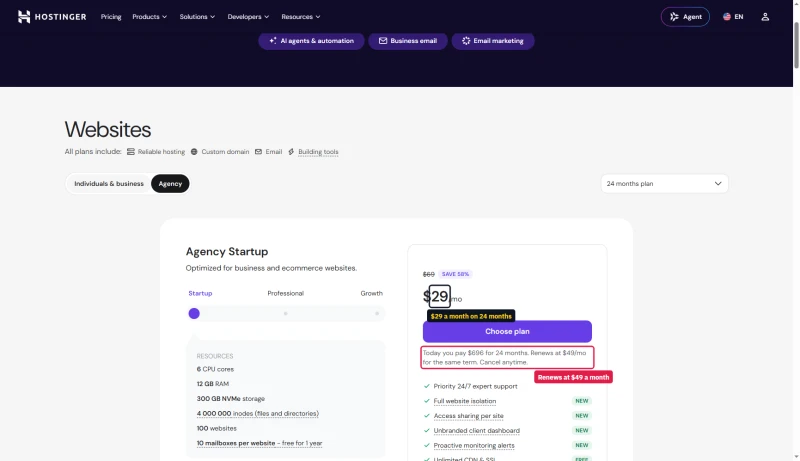Click the Reliable hosting label

(161, 151)
